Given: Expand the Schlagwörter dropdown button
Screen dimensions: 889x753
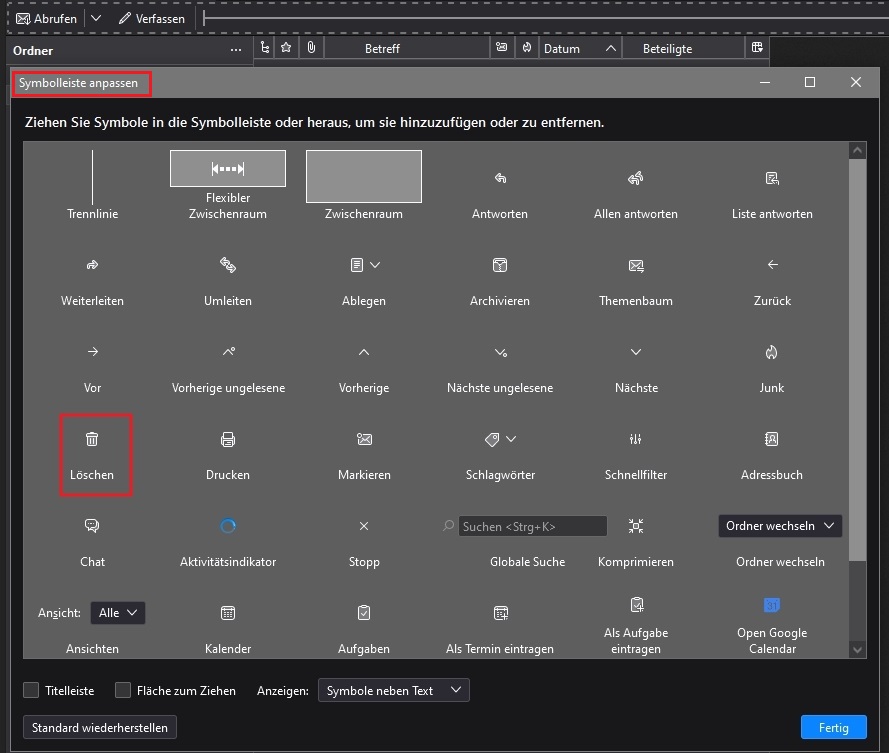Looking at the screenshot, I should (501, 439).
